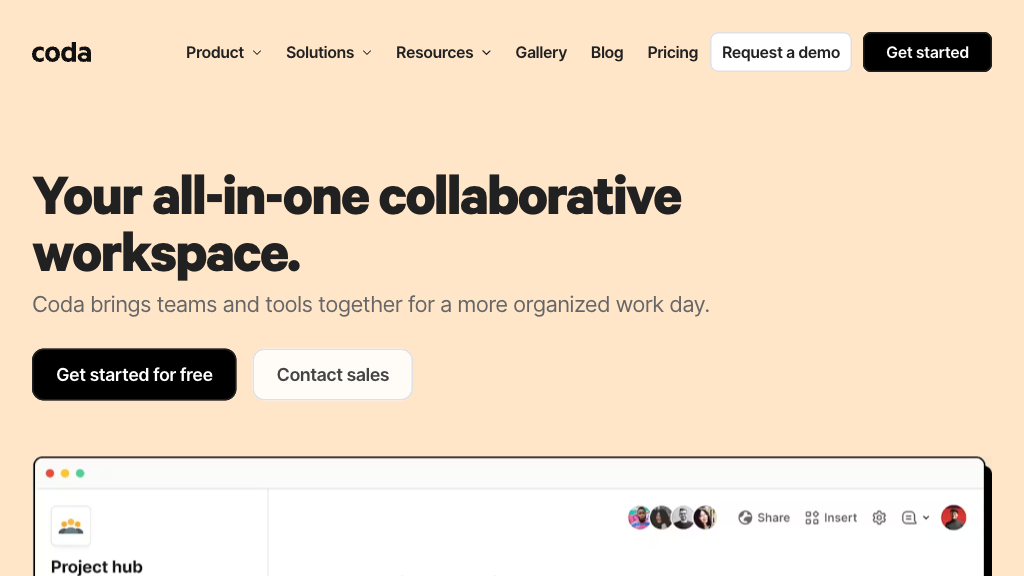Image resolution: width=1024 pixels, height=576 pixels.
Task: Open the Gallery page
Action: tap(541, 53)
